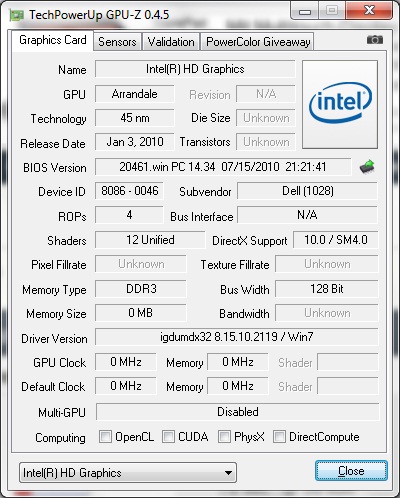
Task: Toggle the CUDA checkbox
Action: point(168,436)
